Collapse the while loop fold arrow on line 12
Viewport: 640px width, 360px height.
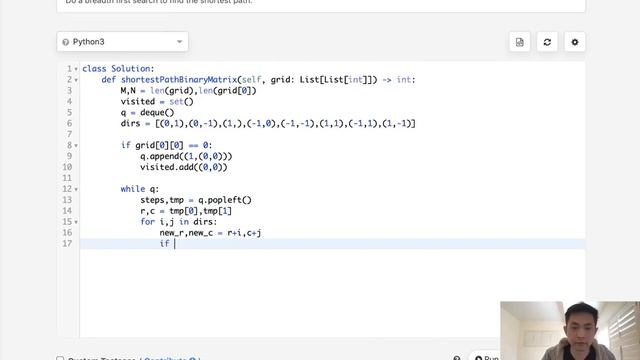[x=76, y=189]
